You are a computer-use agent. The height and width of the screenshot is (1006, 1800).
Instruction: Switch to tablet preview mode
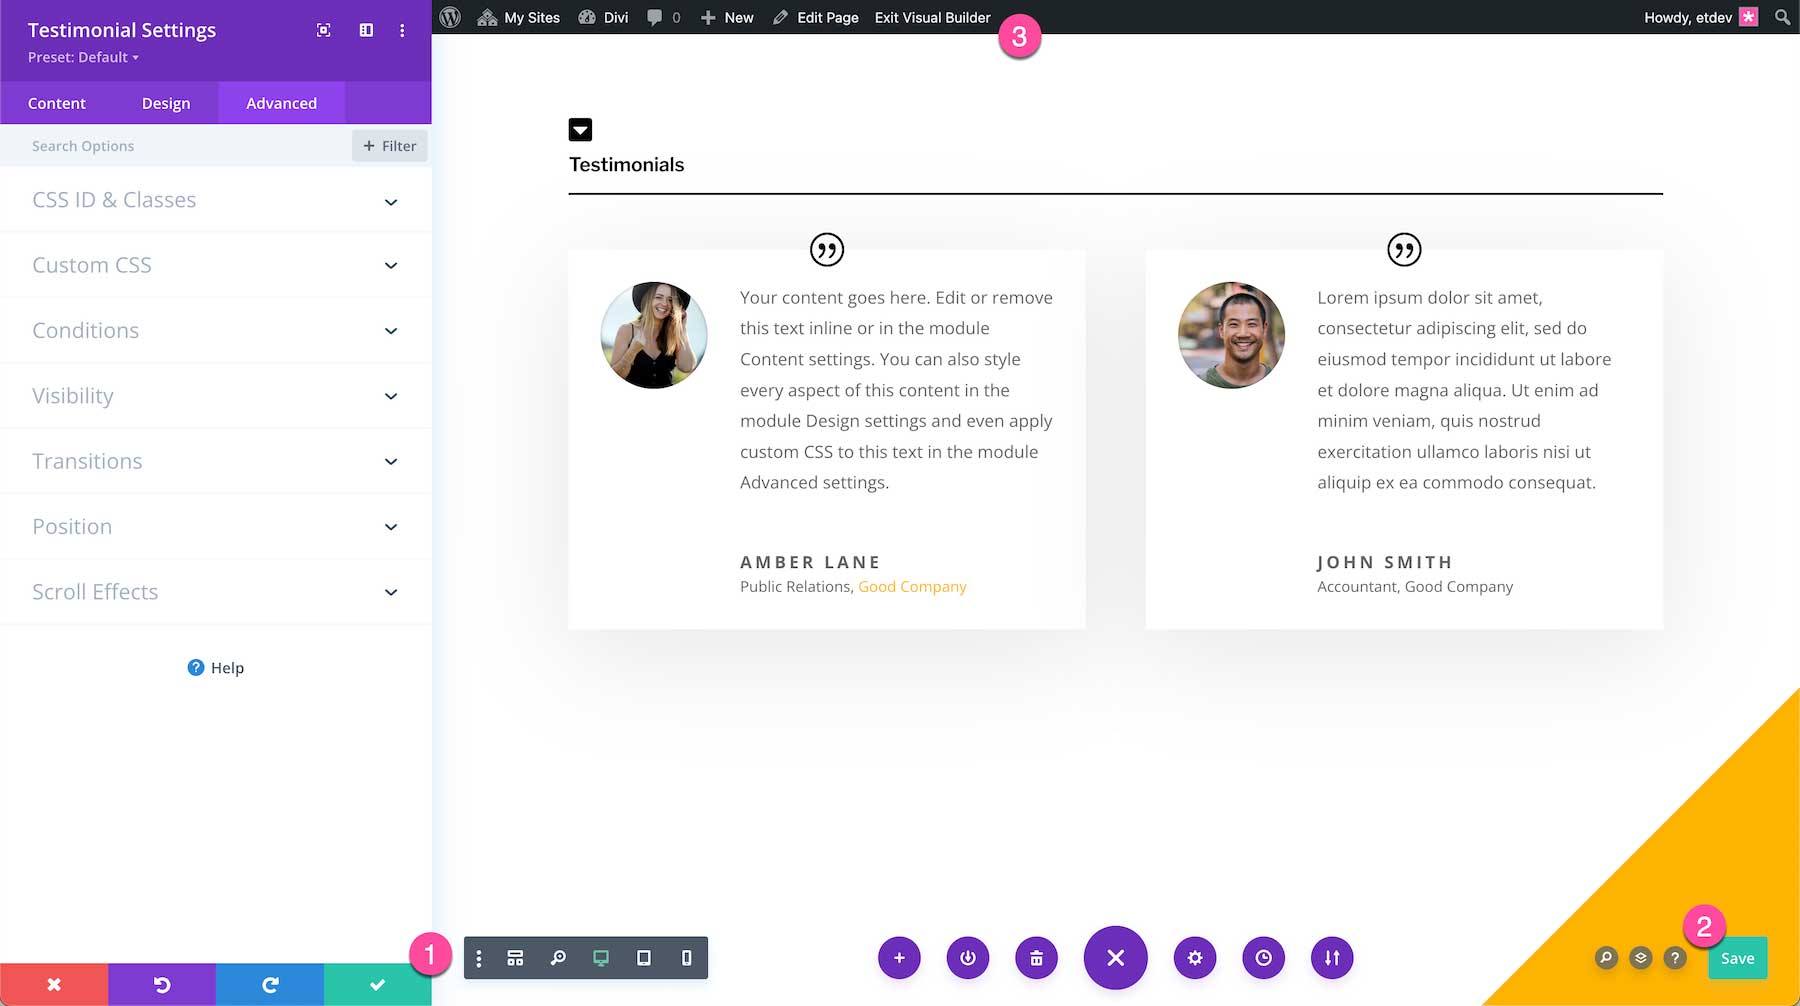[x=643, y=957]
